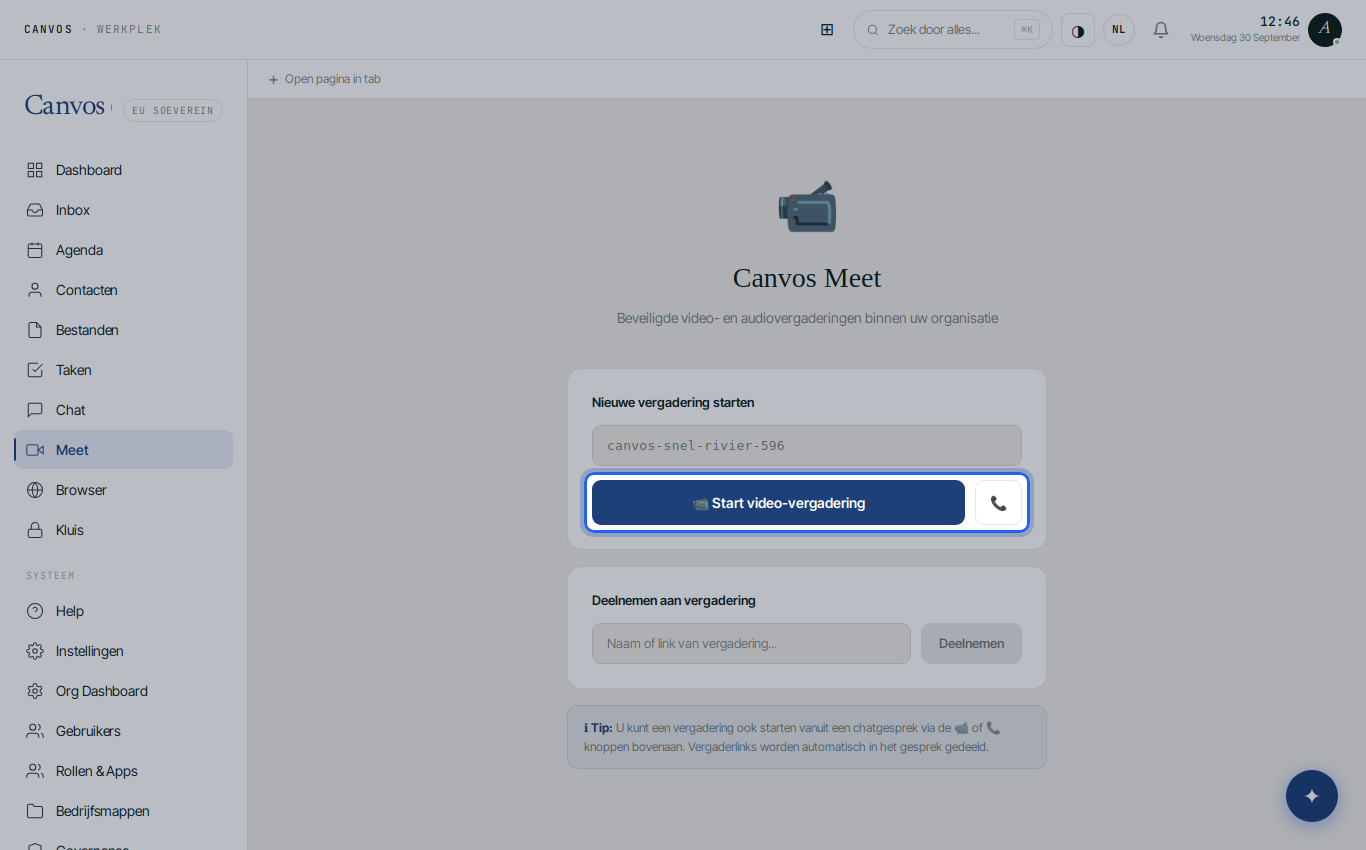Screen dimensions: 1366x850
Task: Start audio call with phone button
Action: 998,503
